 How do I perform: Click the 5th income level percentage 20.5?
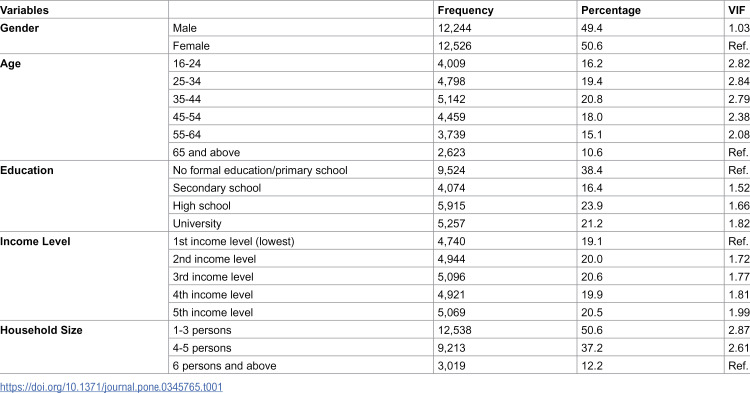click(592, 313)
